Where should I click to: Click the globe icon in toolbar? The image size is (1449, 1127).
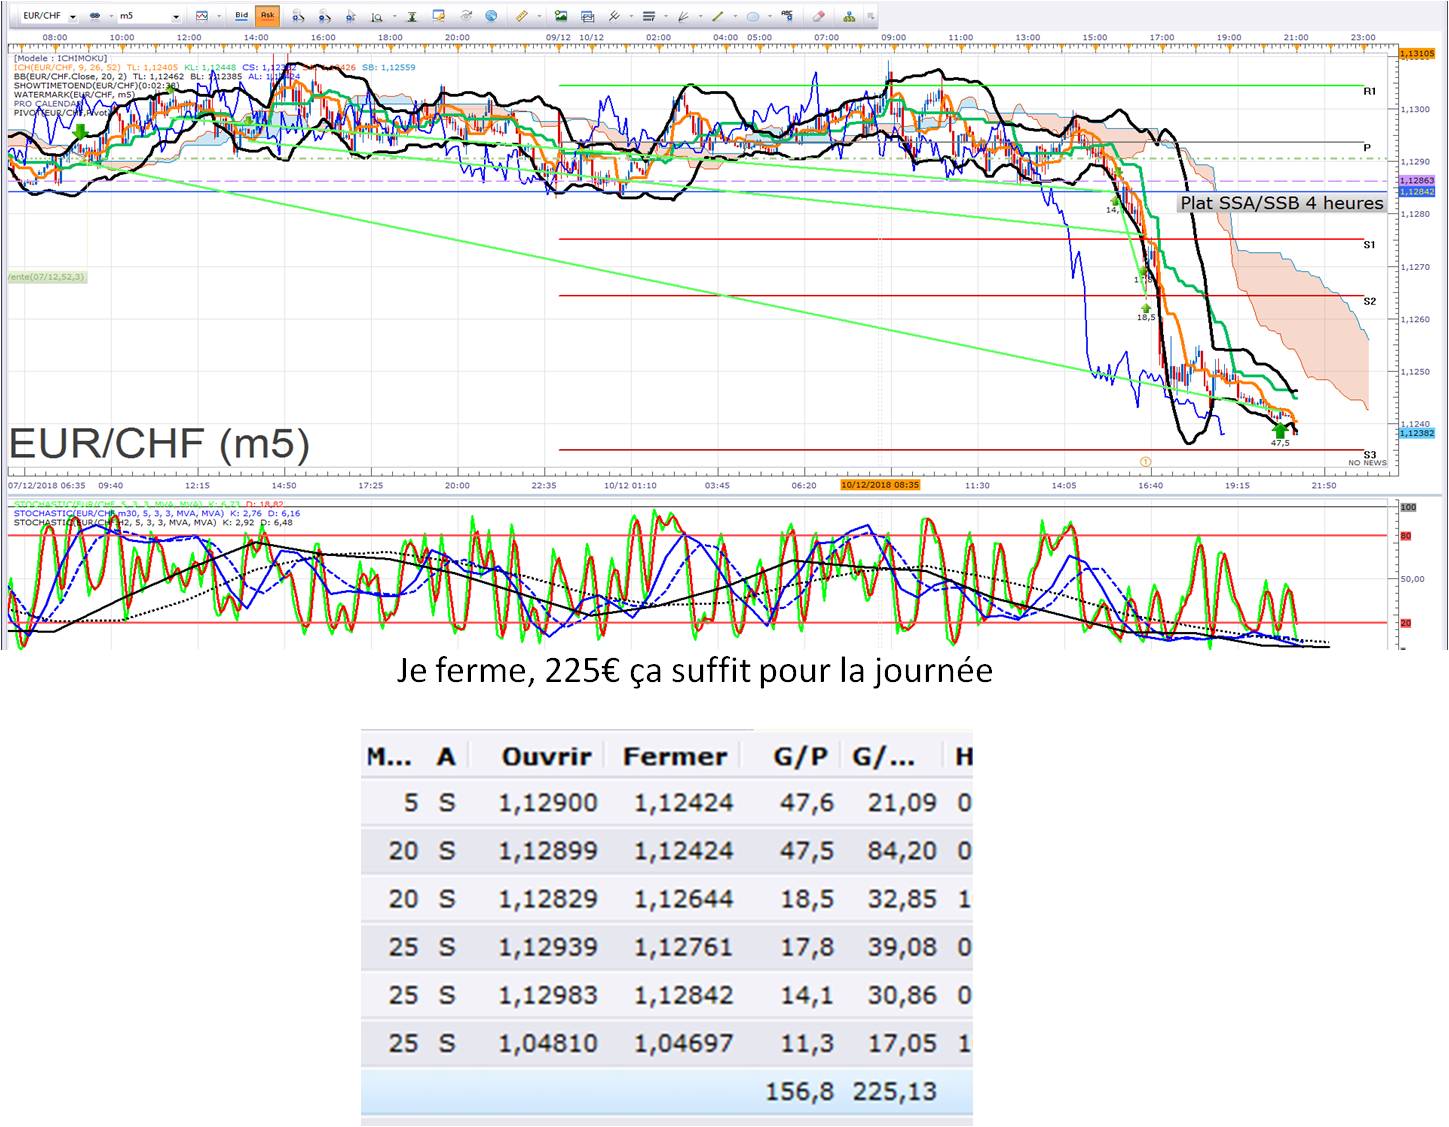click(491, 16)
